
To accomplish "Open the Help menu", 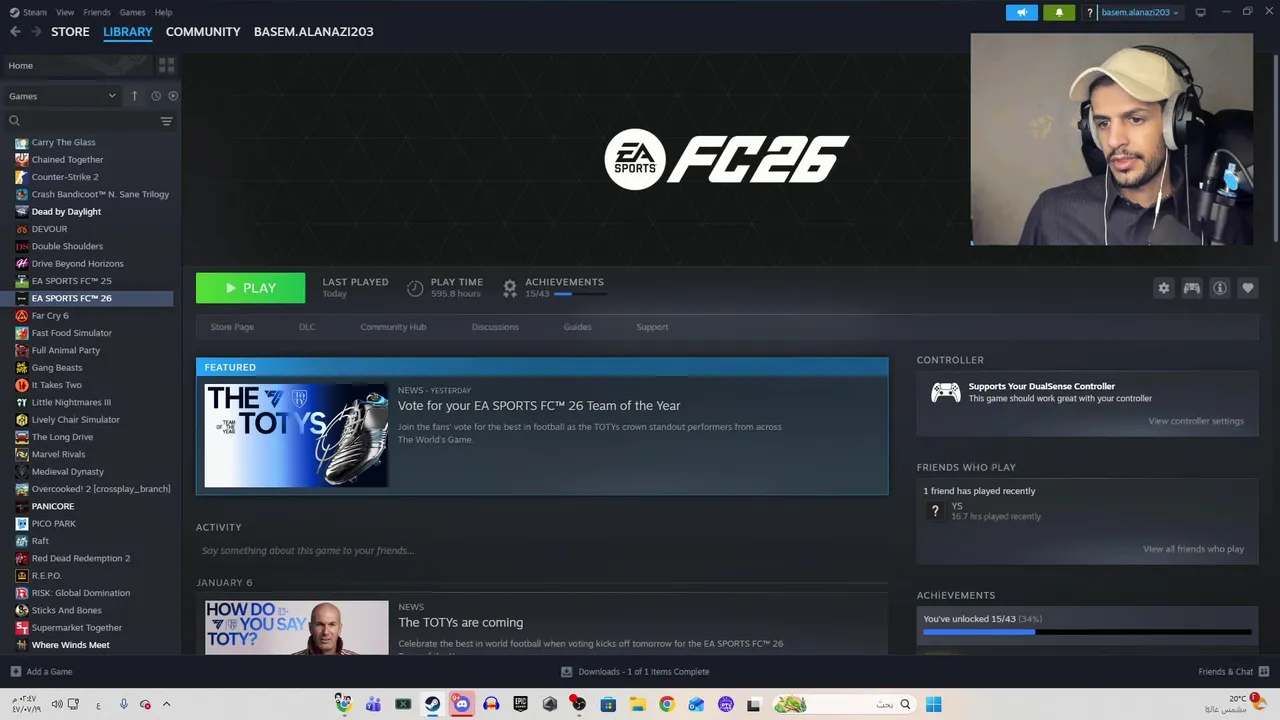I will (163, 12).
